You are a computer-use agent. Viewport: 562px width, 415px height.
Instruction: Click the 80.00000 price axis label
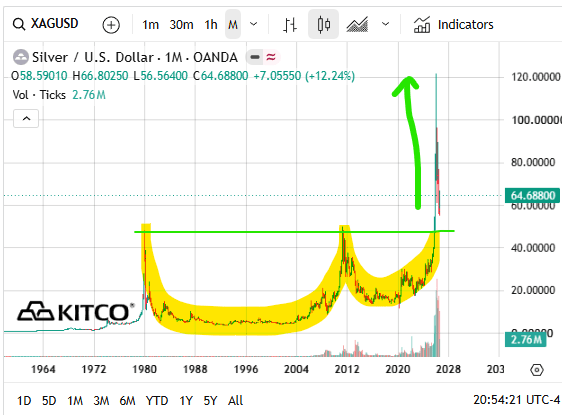tap(533, 162)
